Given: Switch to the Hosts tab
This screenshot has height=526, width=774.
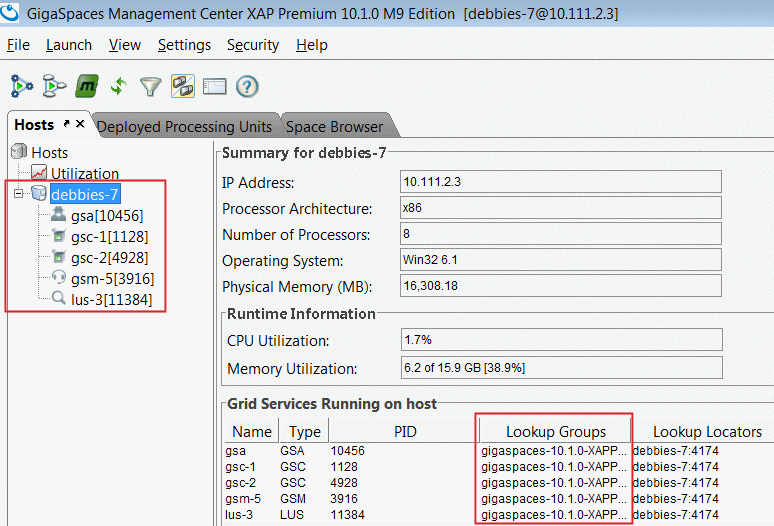Looking at the screenshot, I should coord(34,125).
